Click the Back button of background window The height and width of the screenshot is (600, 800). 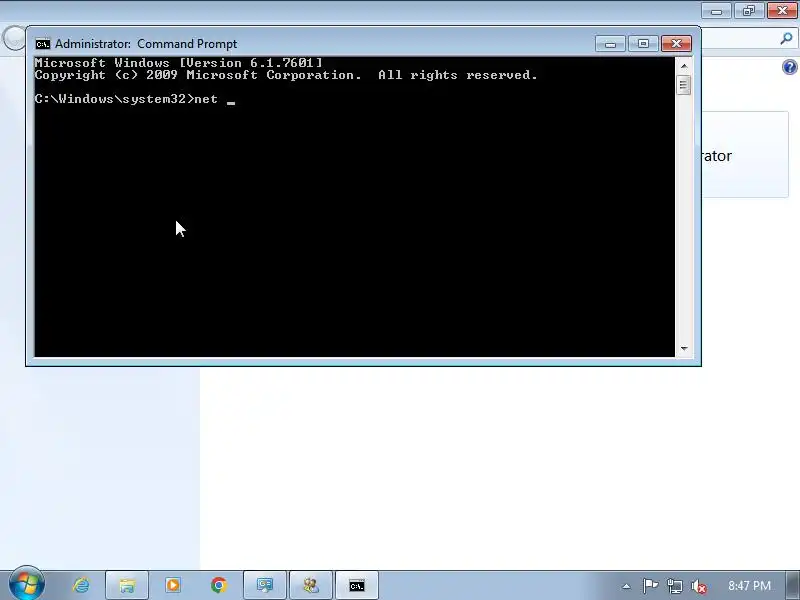pos(13,38)
